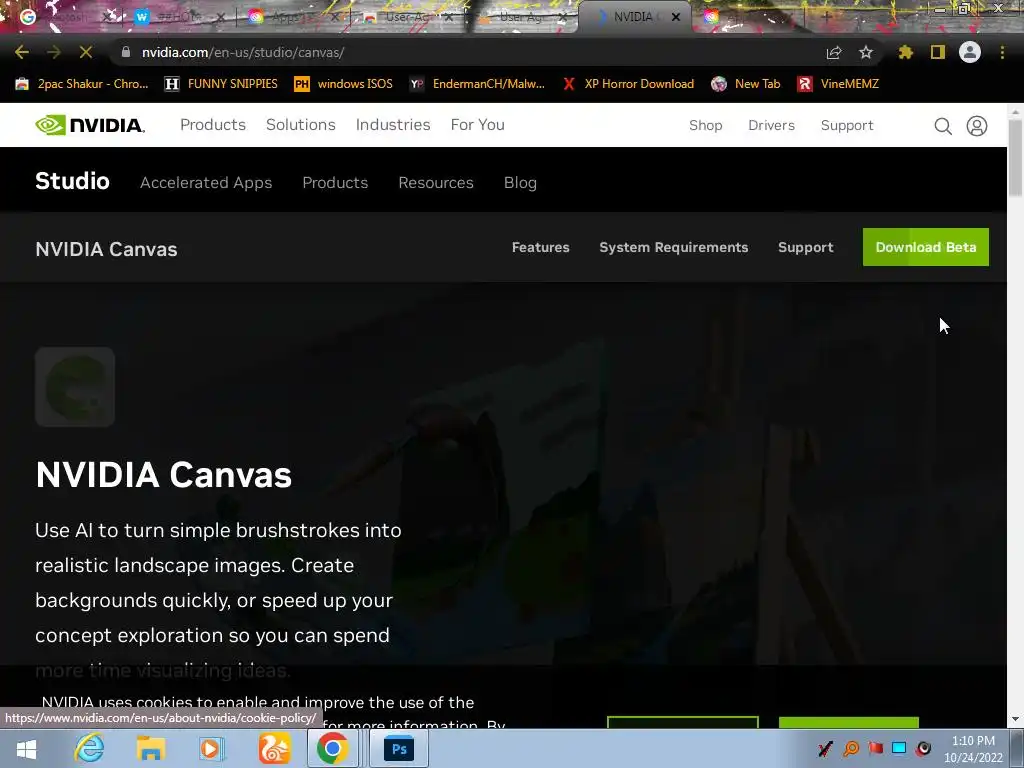Go to NVIDIA Shop
Viewport: 1024px width, 768px height.
click(705, 125)
